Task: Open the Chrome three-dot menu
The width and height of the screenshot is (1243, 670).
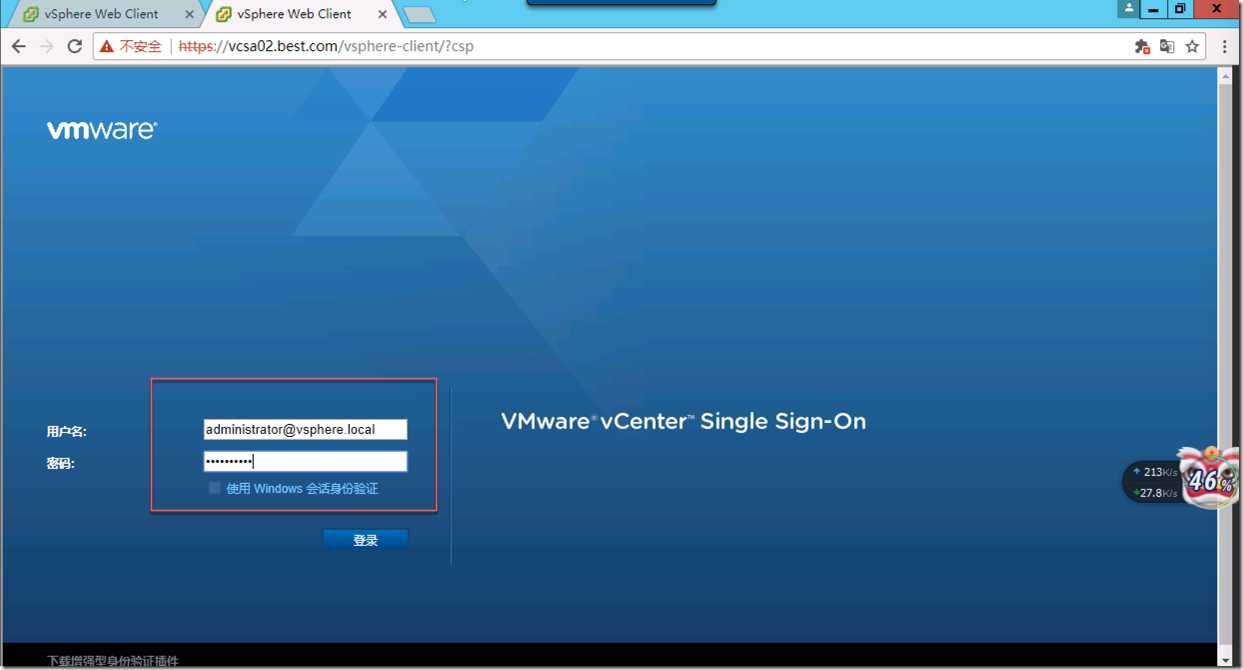Action: click(1225, 46)
